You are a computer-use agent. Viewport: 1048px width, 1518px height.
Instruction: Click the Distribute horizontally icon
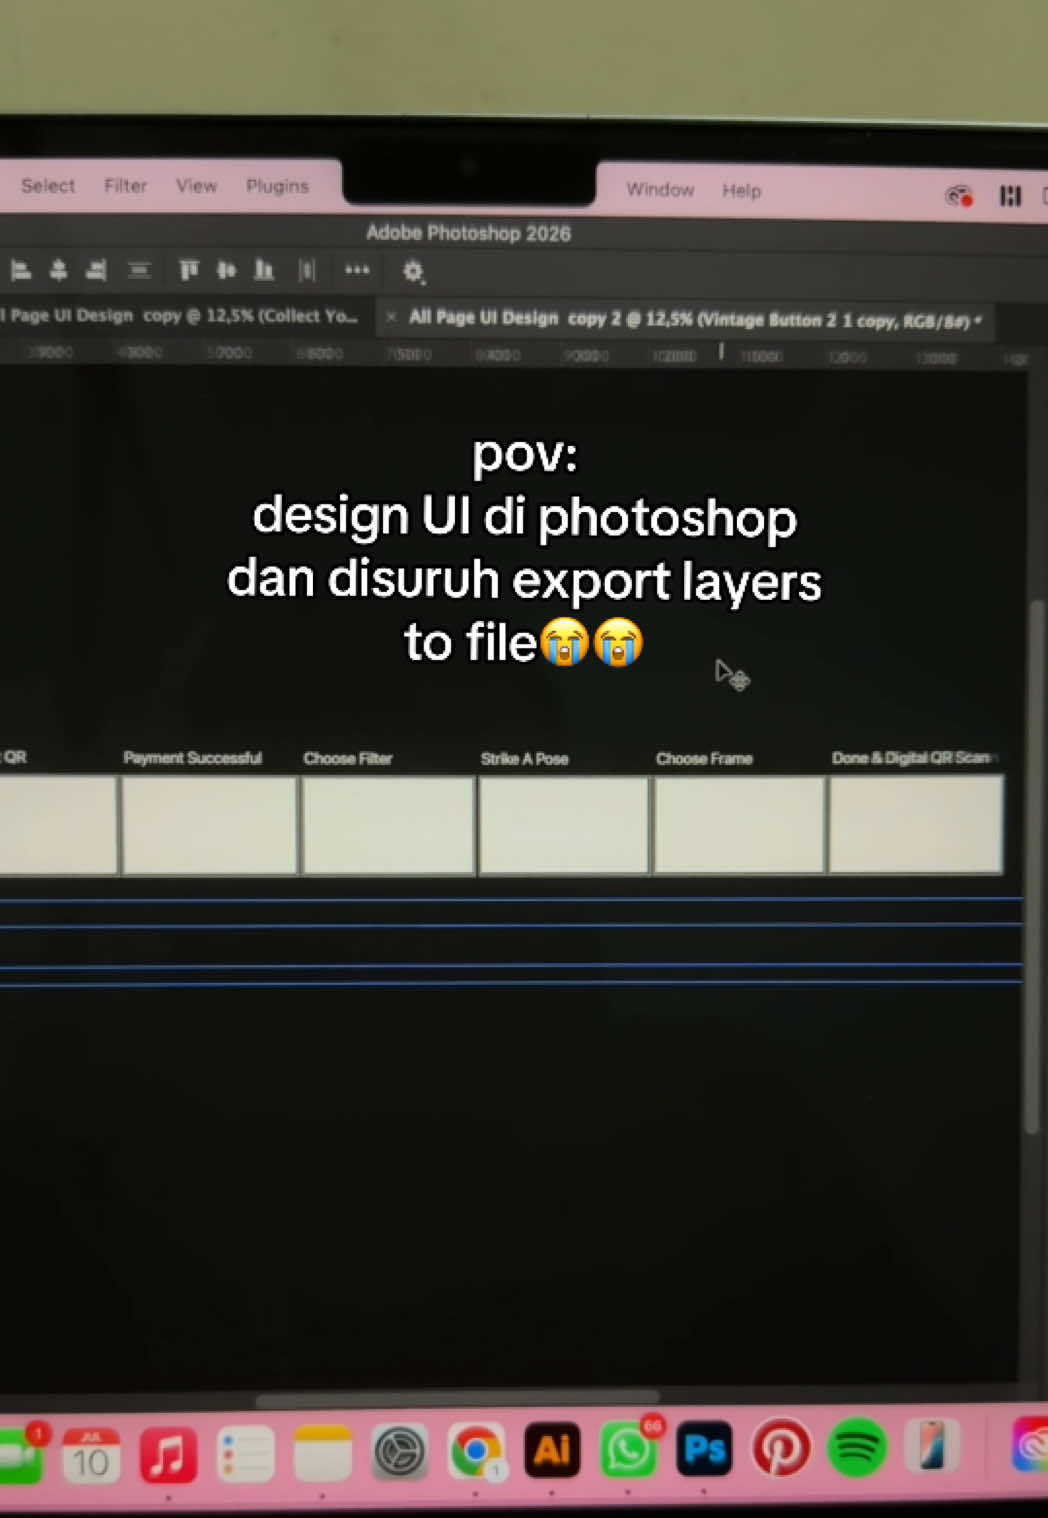click(x=307, y=270)
